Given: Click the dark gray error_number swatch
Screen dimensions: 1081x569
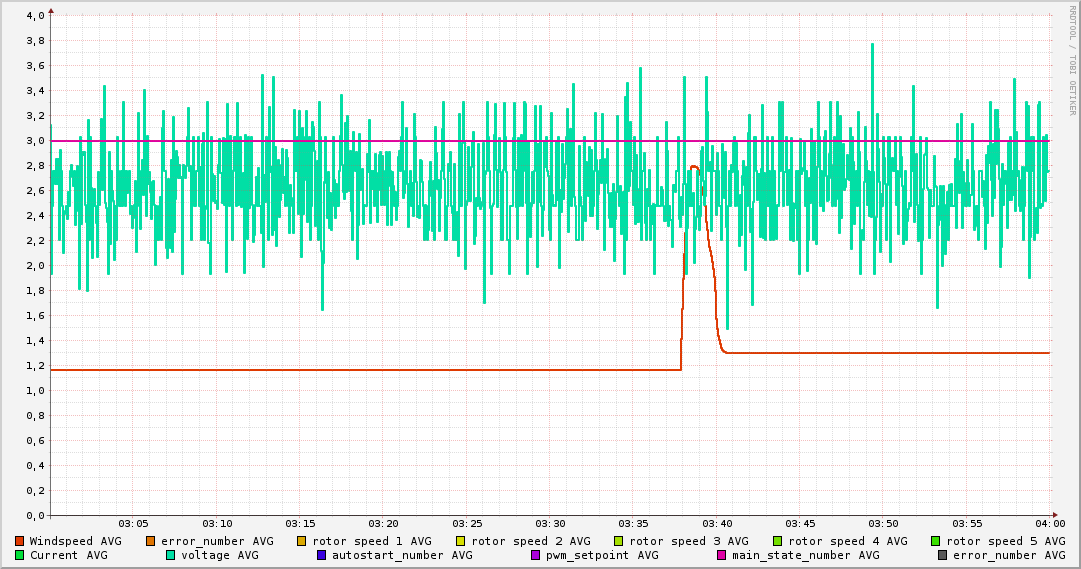Looking at the screenshot, I should (942, 555).
